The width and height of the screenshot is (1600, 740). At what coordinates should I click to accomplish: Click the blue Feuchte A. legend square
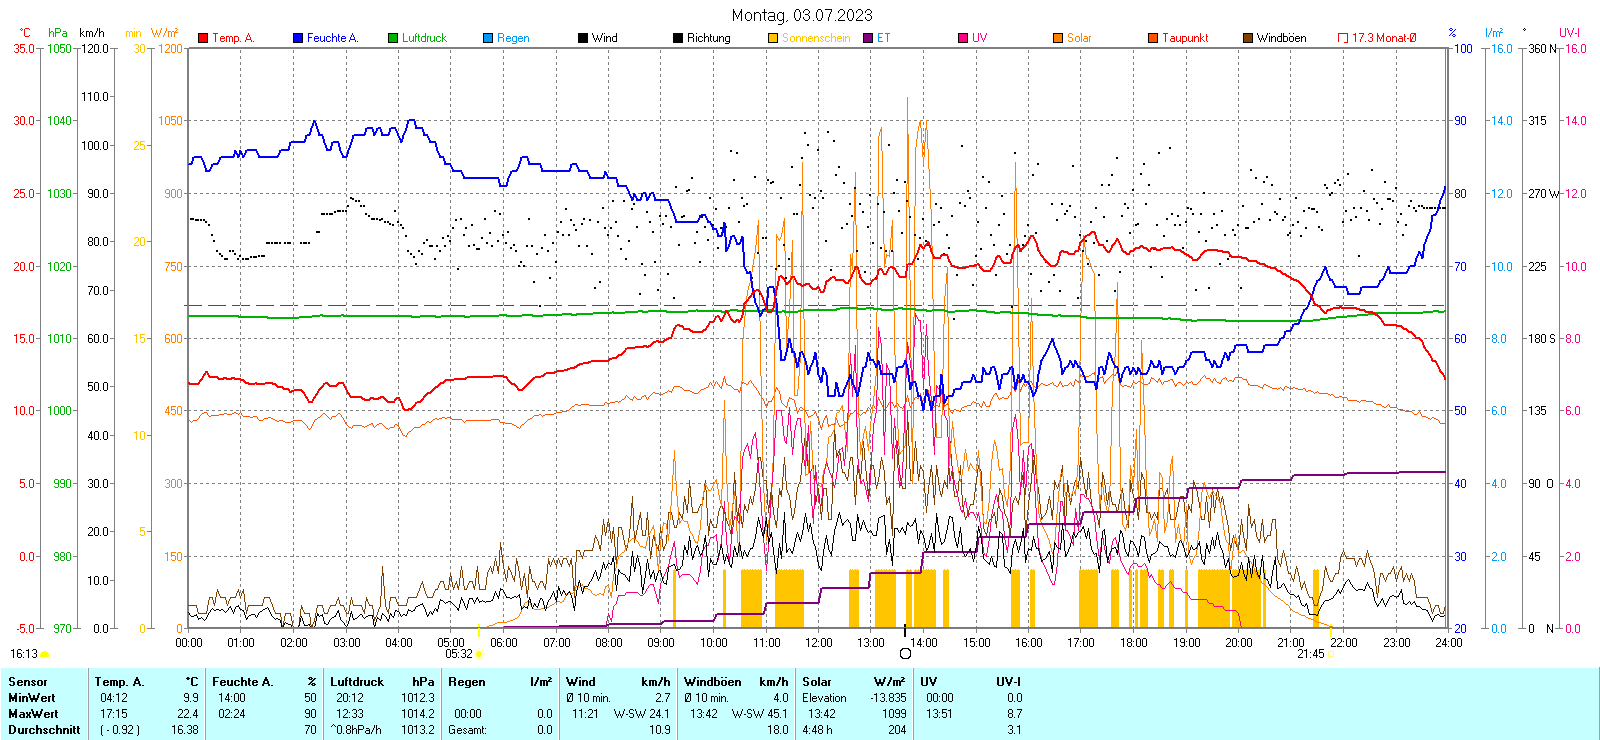pos(298,38)
